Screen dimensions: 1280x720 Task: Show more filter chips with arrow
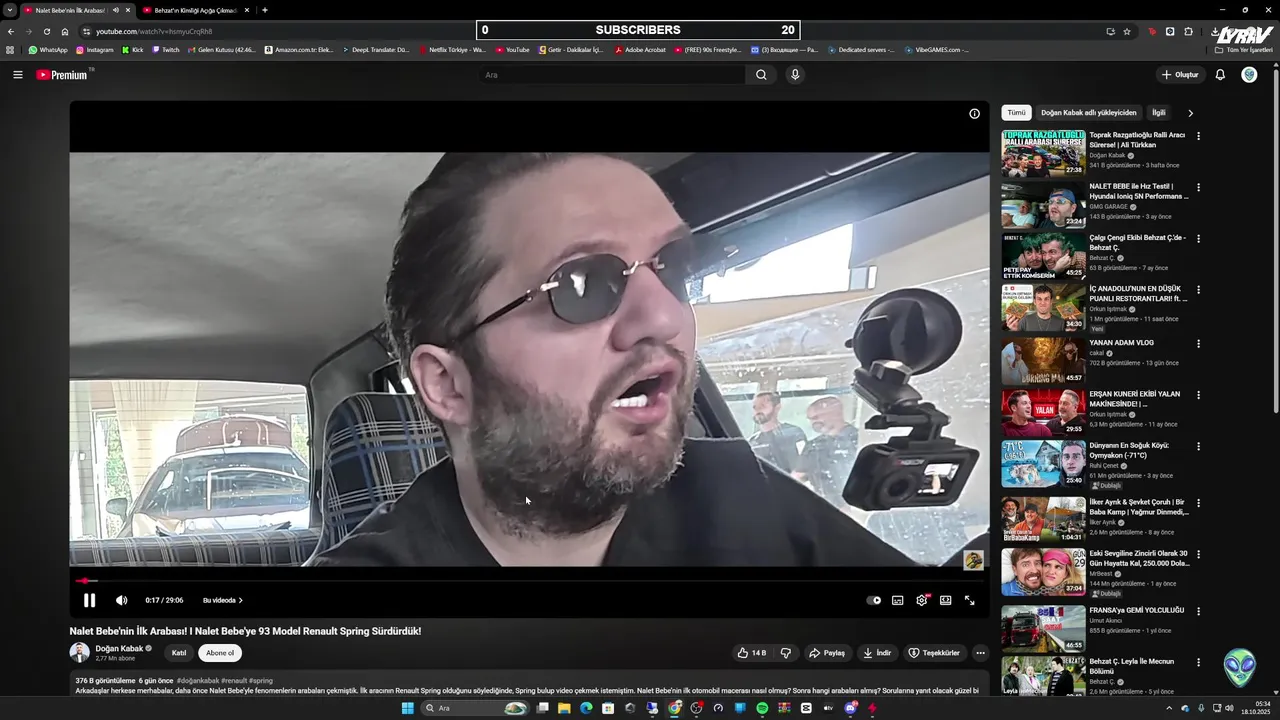tap(1190, 113)
